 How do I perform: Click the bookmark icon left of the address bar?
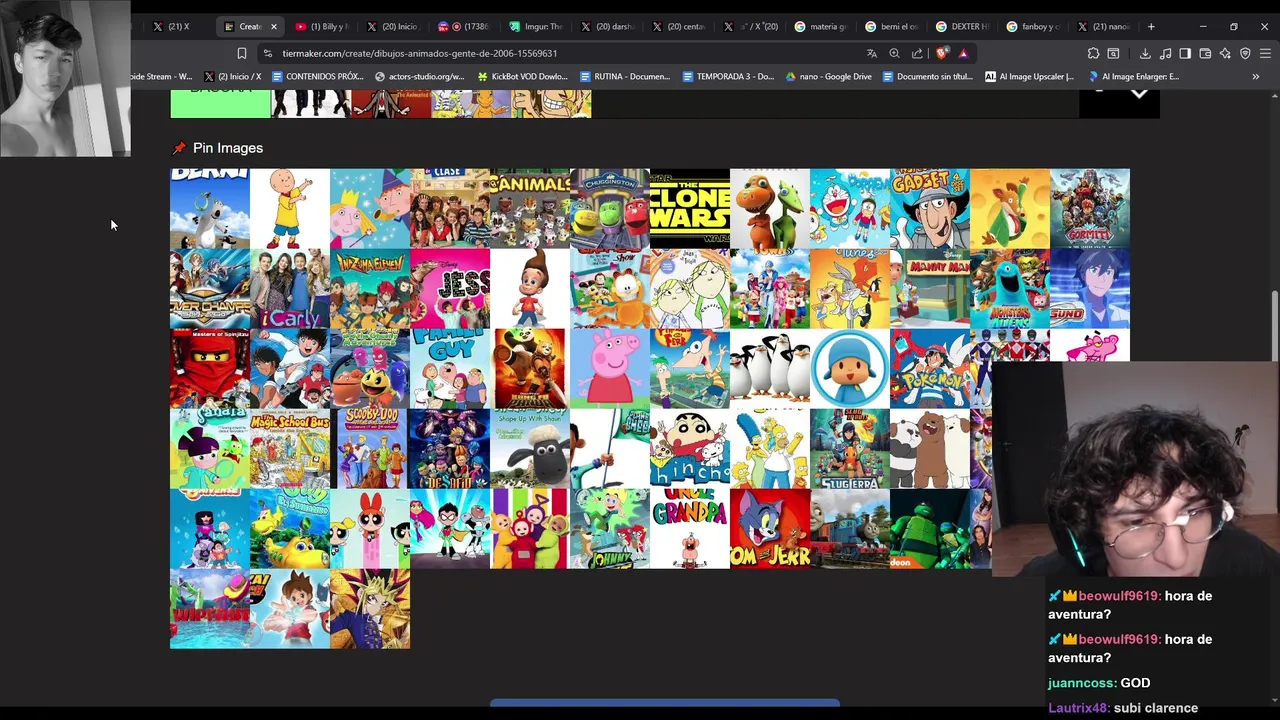pos(241,53)
